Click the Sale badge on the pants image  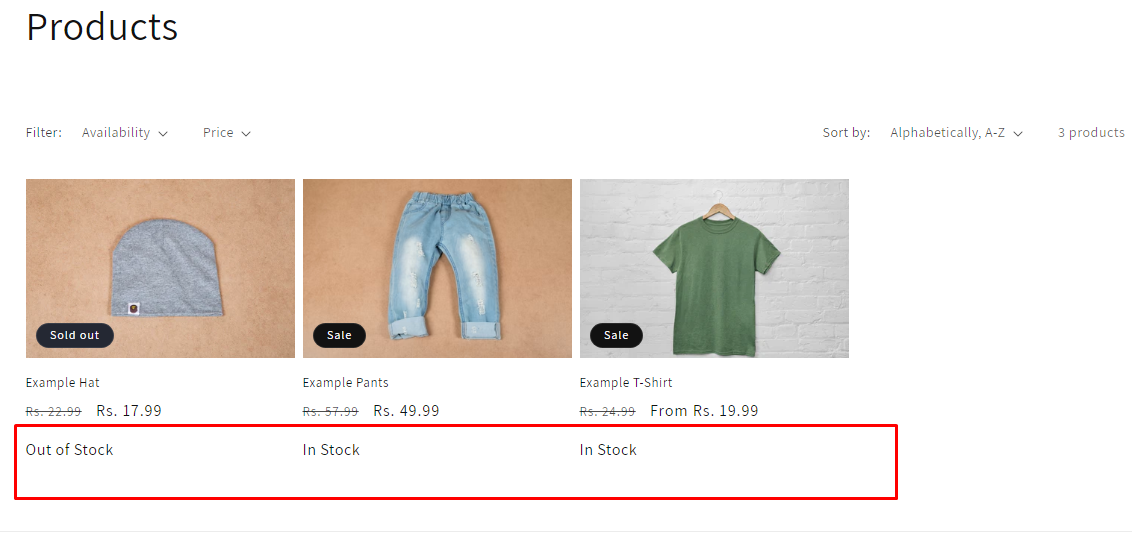[x=339, y=335]
